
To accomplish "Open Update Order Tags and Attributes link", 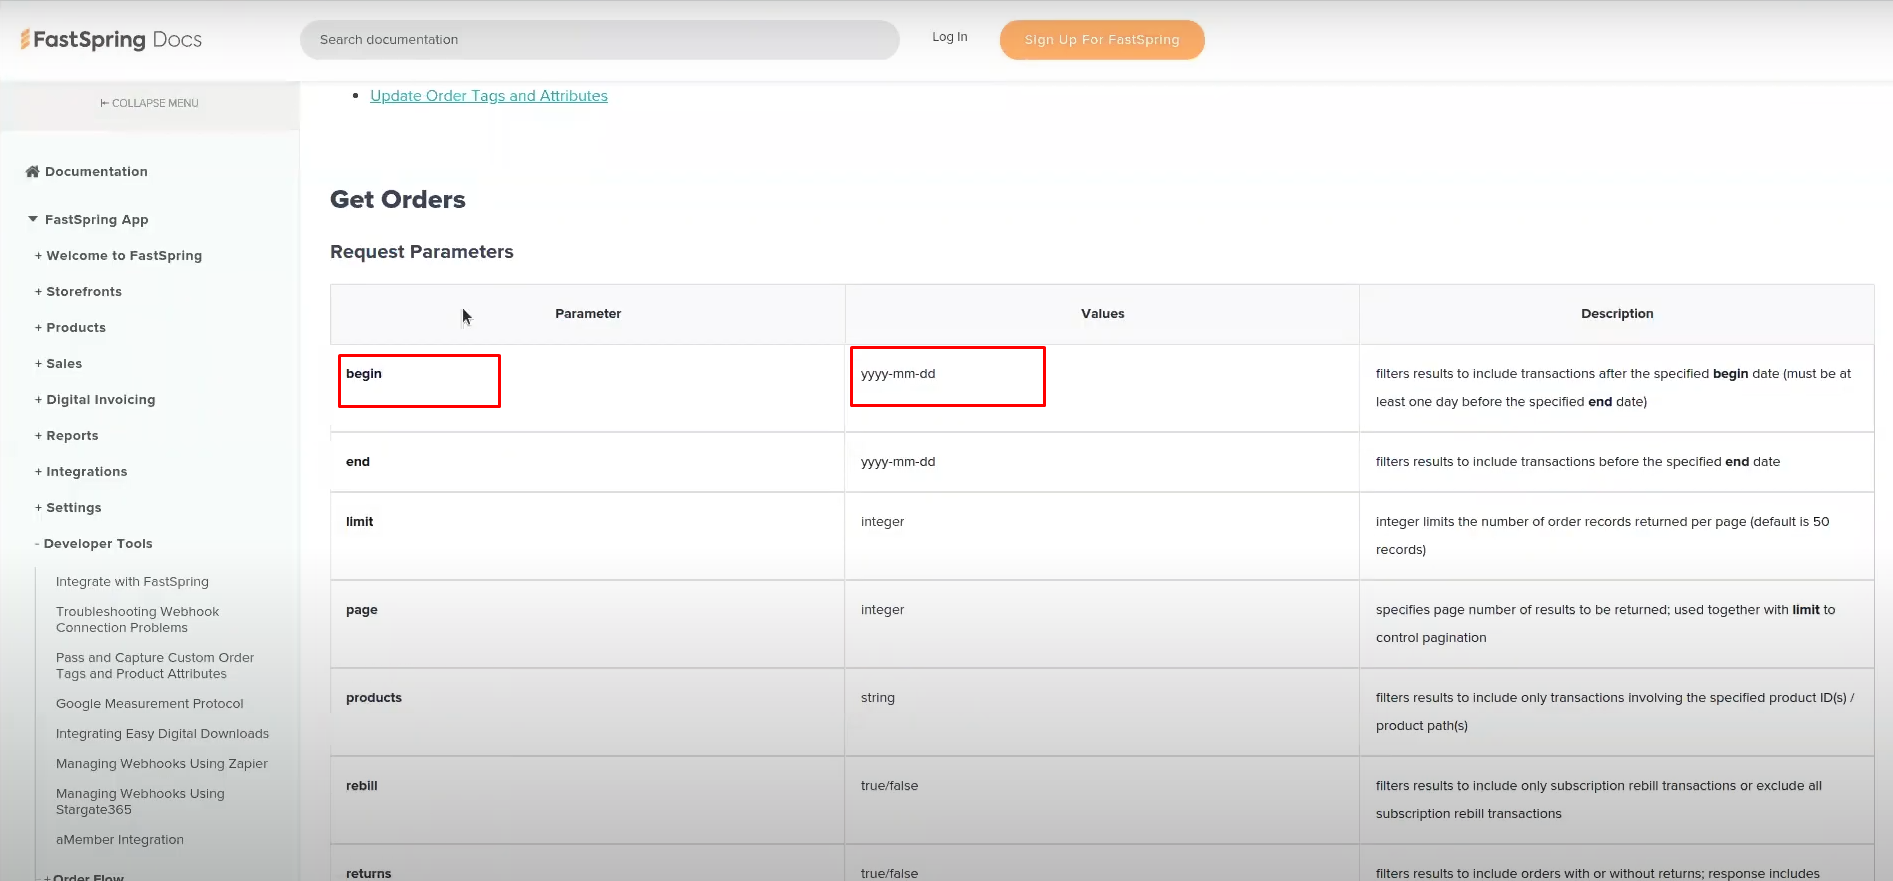I will click(x=489, y=96).
